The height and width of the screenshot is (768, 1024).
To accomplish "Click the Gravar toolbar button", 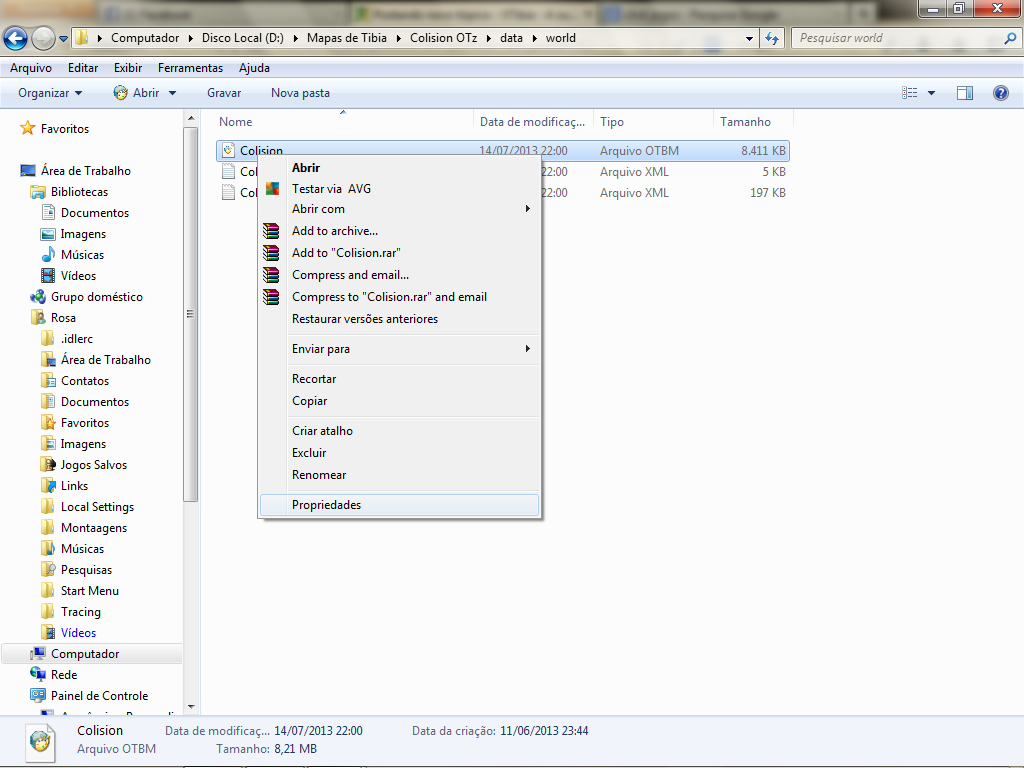I will pyautogui.click(x=224, y=93).
